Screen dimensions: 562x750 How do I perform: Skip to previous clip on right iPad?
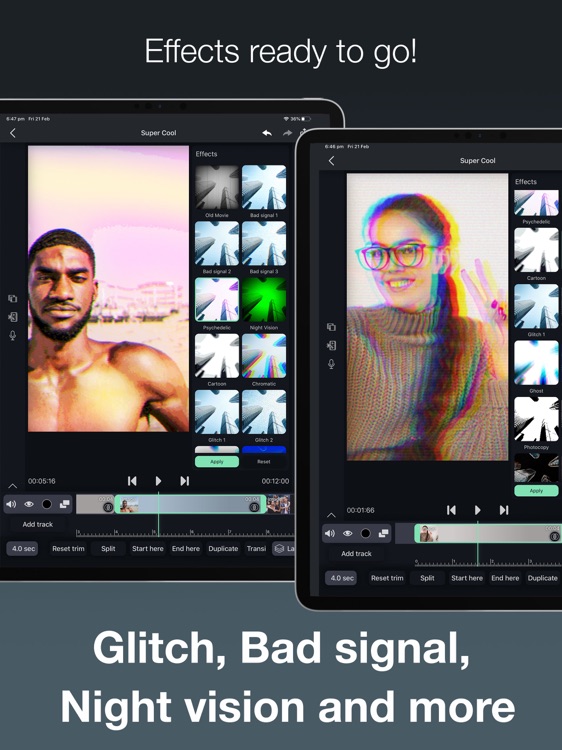pyautogui.click(x=451, y=510)
